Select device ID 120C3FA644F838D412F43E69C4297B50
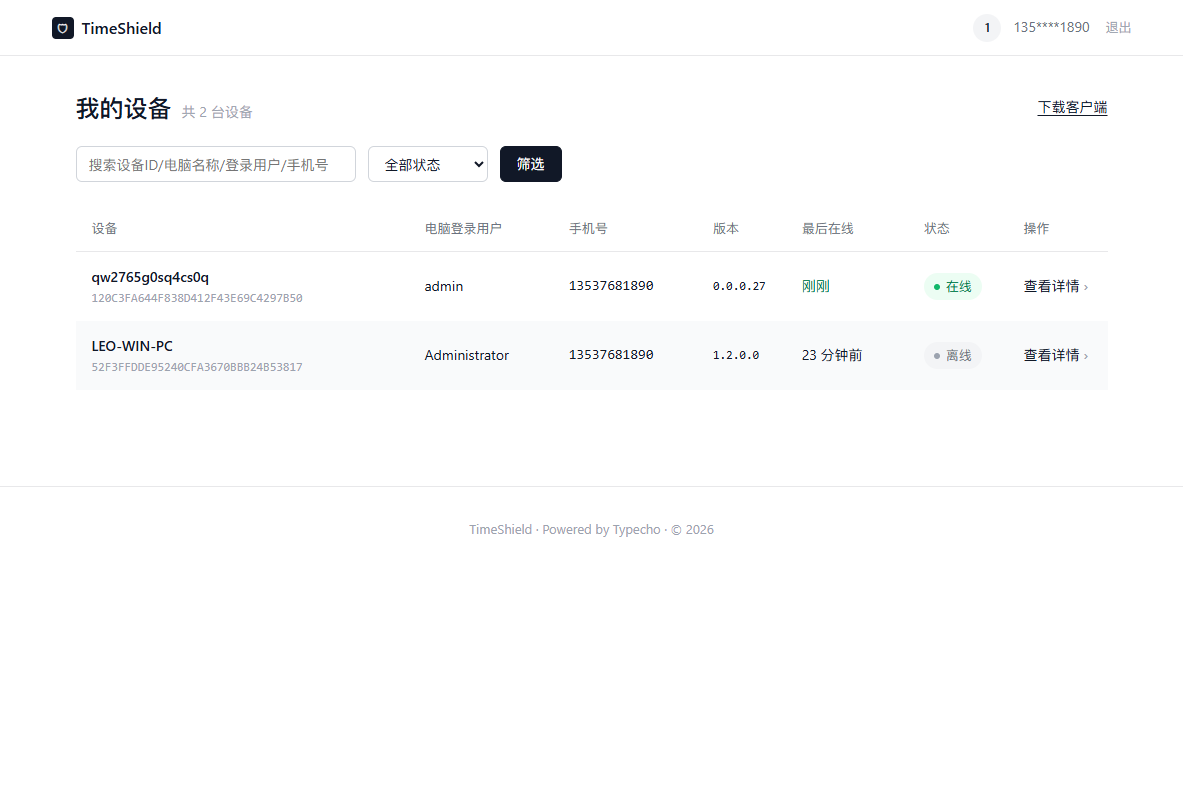The height and width of the screenshot is (810, 1183). coord(197,298)
